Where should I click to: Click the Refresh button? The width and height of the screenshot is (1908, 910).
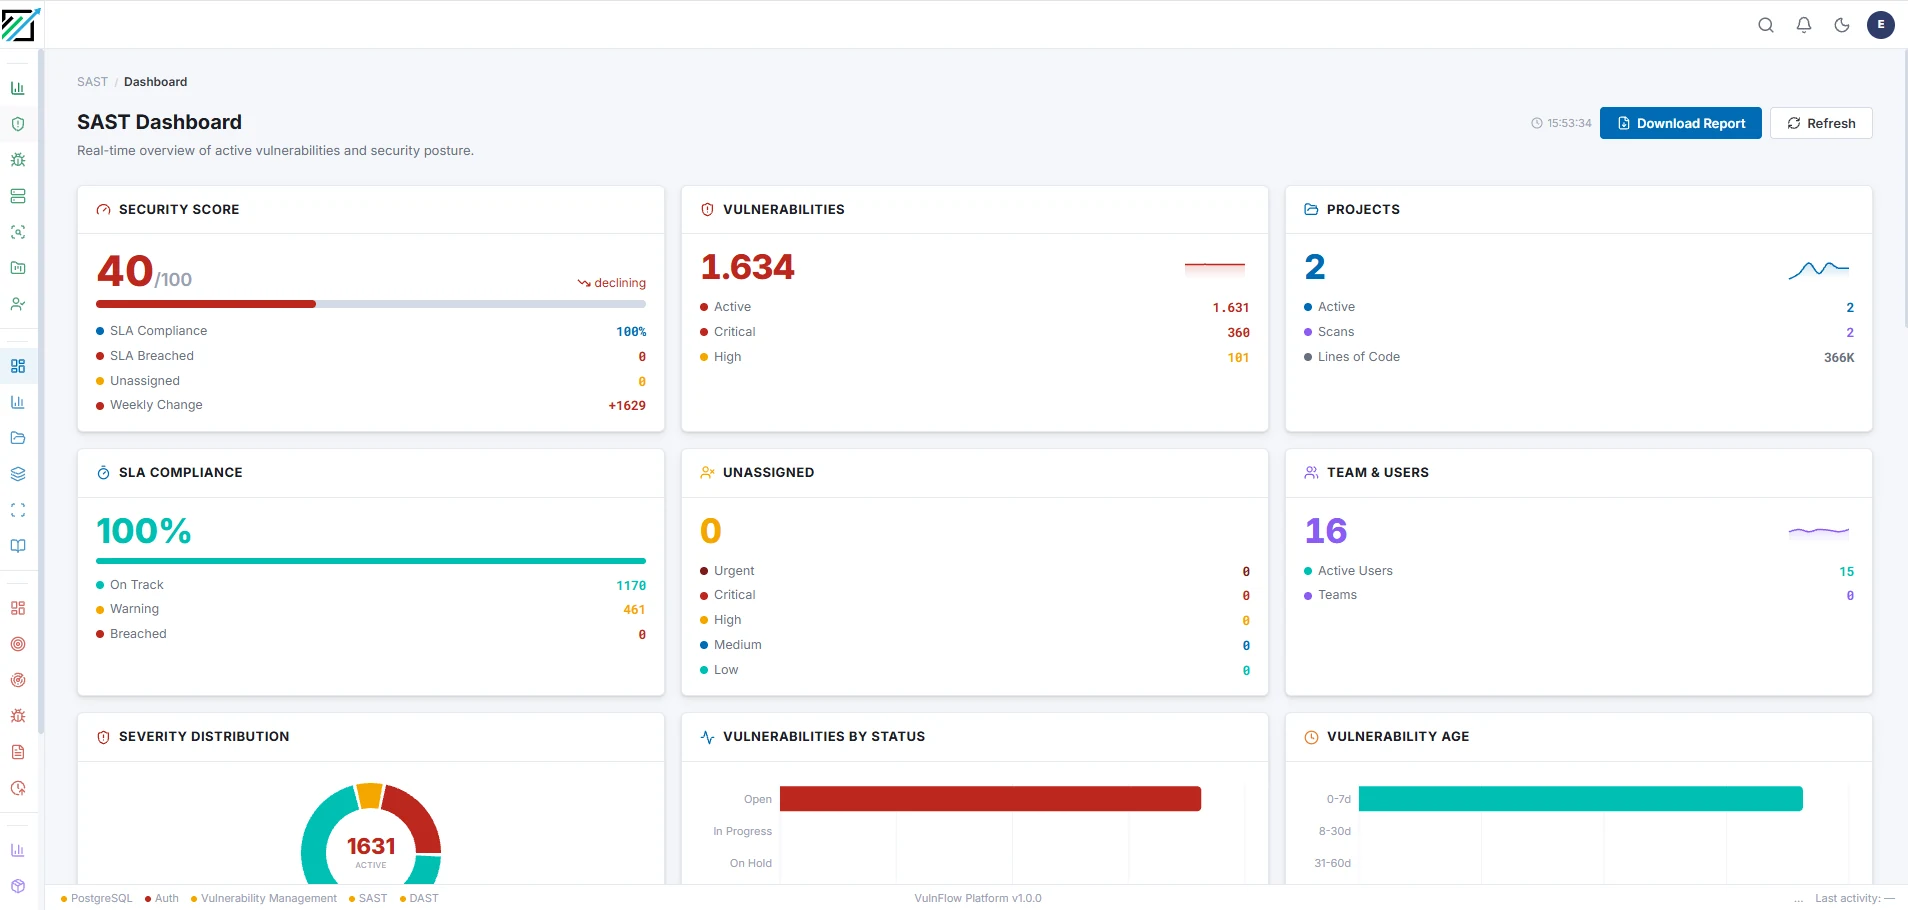(1821, 123)
